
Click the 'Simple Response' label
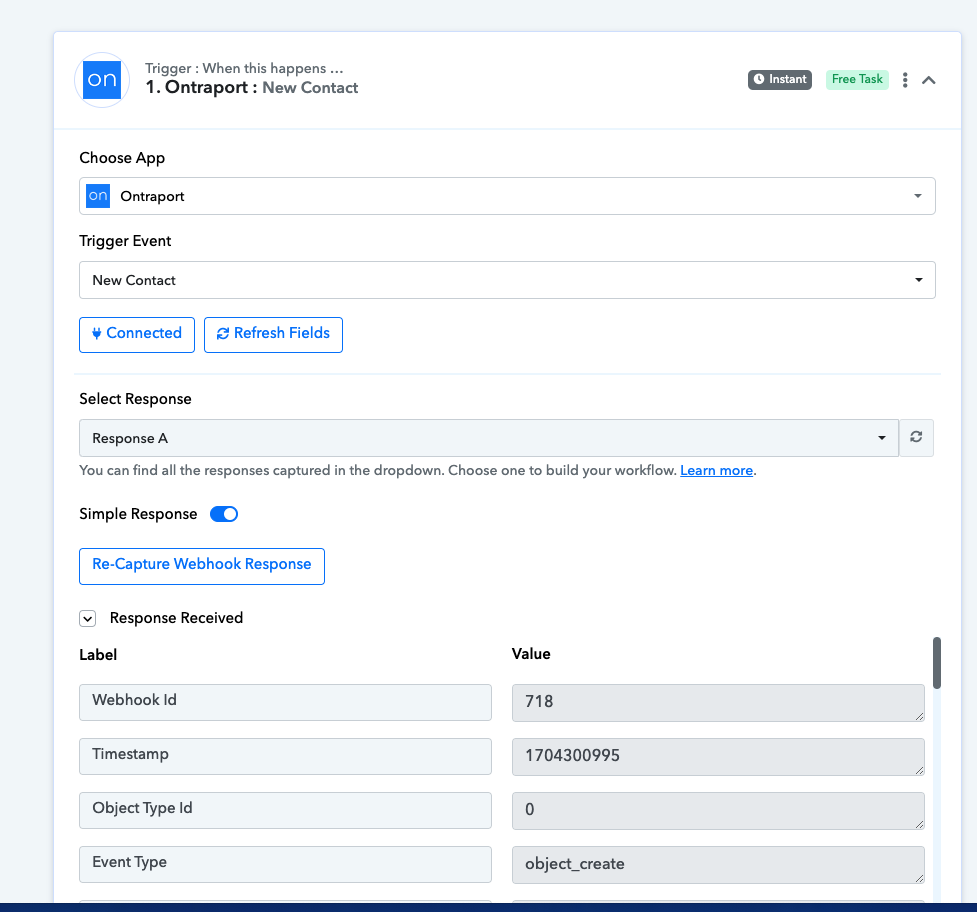tap(138, 514)
